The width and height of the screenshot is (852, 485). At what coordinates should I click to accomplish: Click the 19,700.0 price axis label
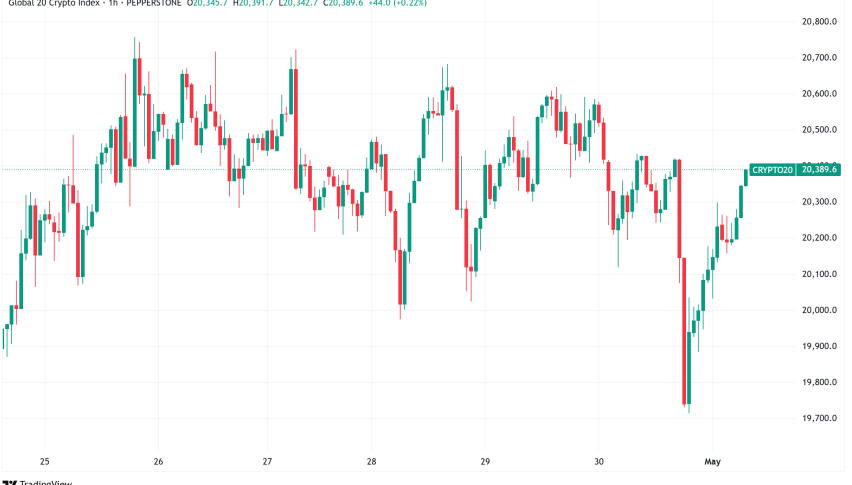click(817, 418)
